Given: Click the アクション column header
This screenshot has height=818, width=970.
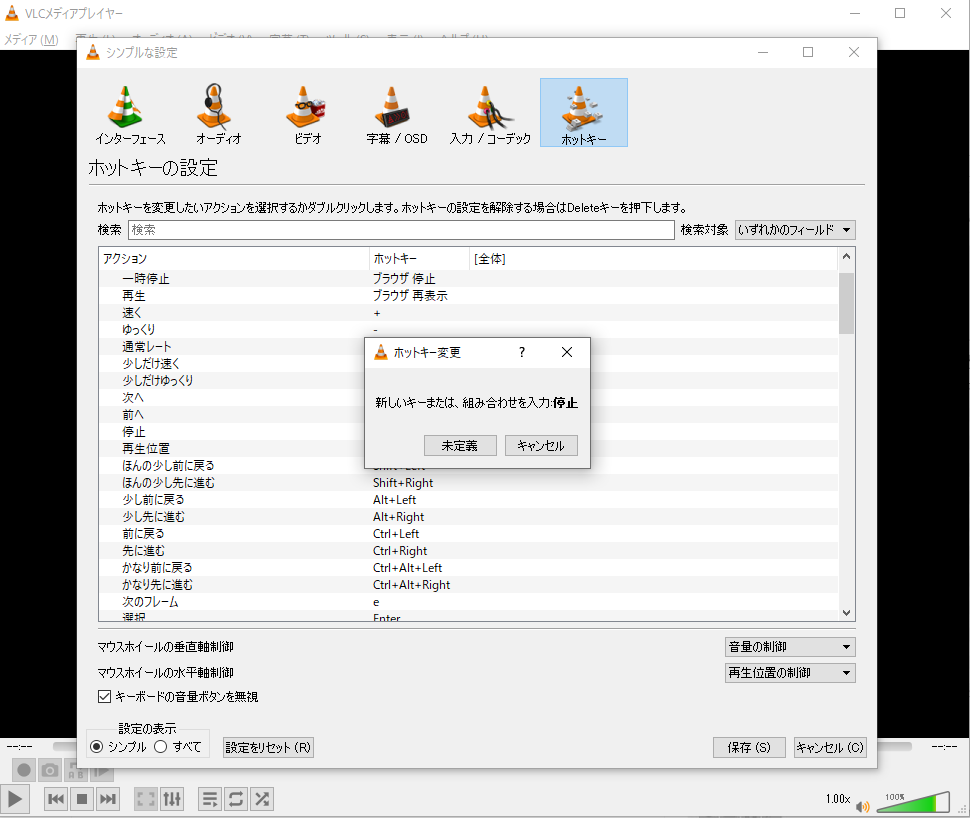Looking at the screenshot, I should pos(234,259).
